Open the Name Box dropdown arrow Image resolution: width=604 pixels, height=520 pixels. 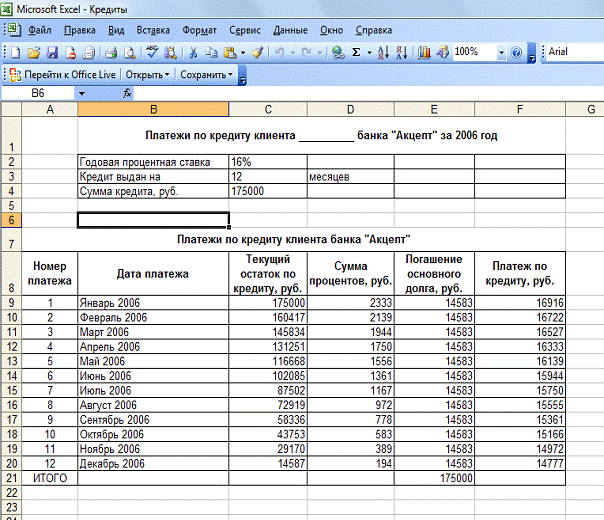[x=82, y=93]
